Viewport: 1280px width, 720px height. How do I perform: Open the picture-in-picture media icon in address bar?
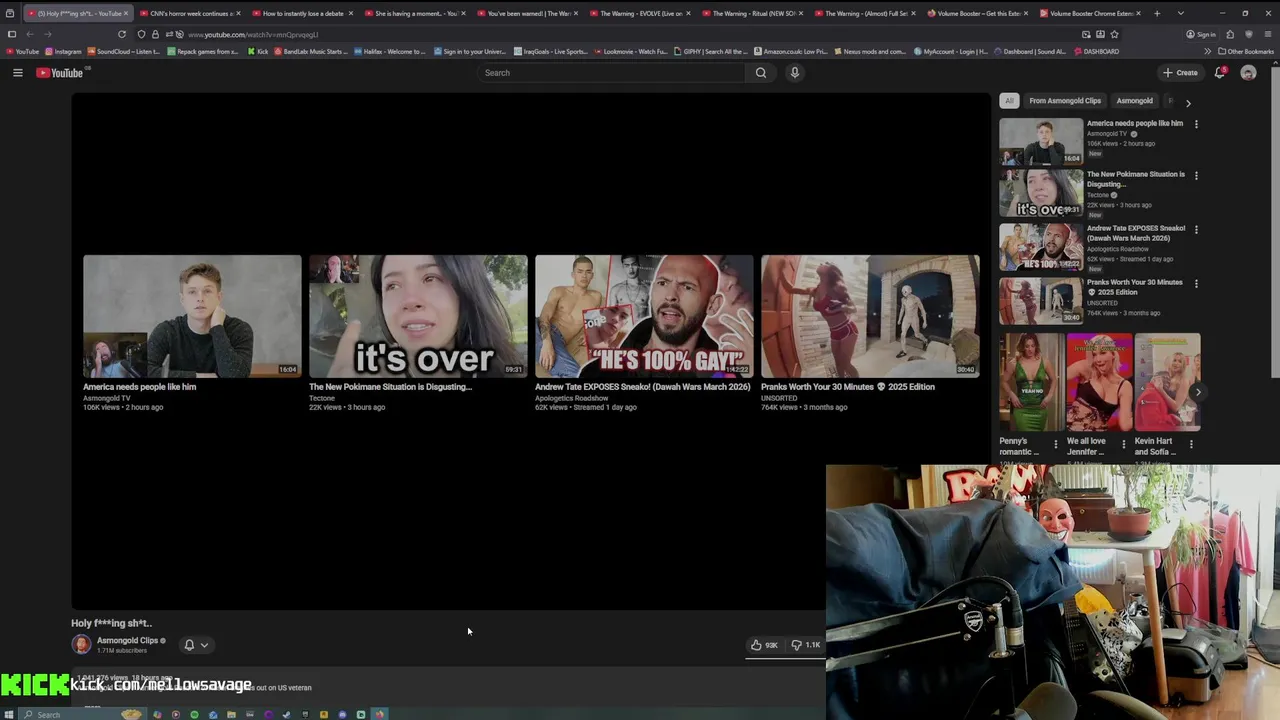(1086, 34)
